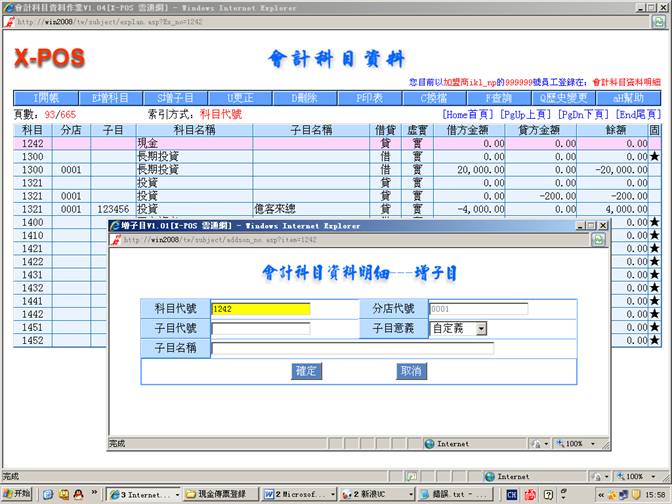The height and width of the screenshot is (504, 672).
Task: Click the 新浪UC taskbar item
Action: pyautogui.click(x=375, y=494)
